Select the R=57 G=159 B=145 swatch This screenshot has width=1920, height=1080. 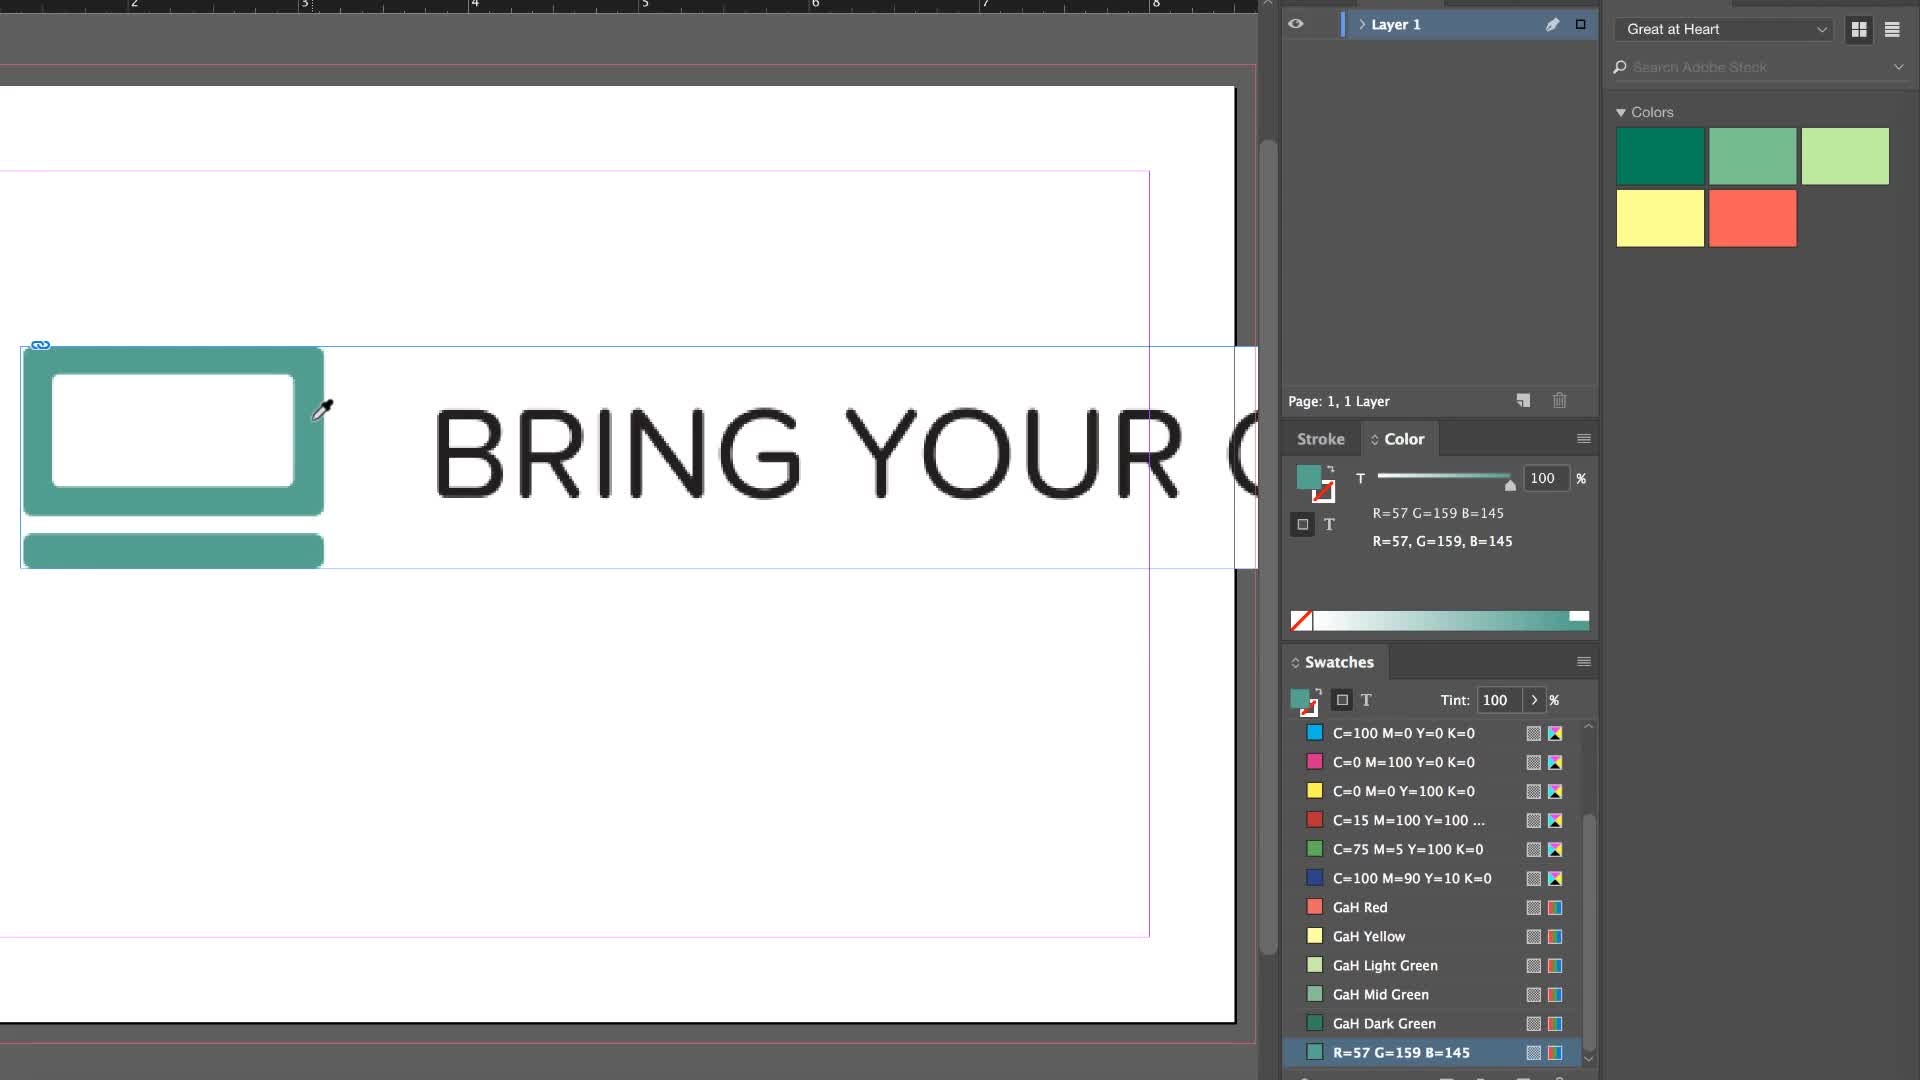pos(1432,1052)
